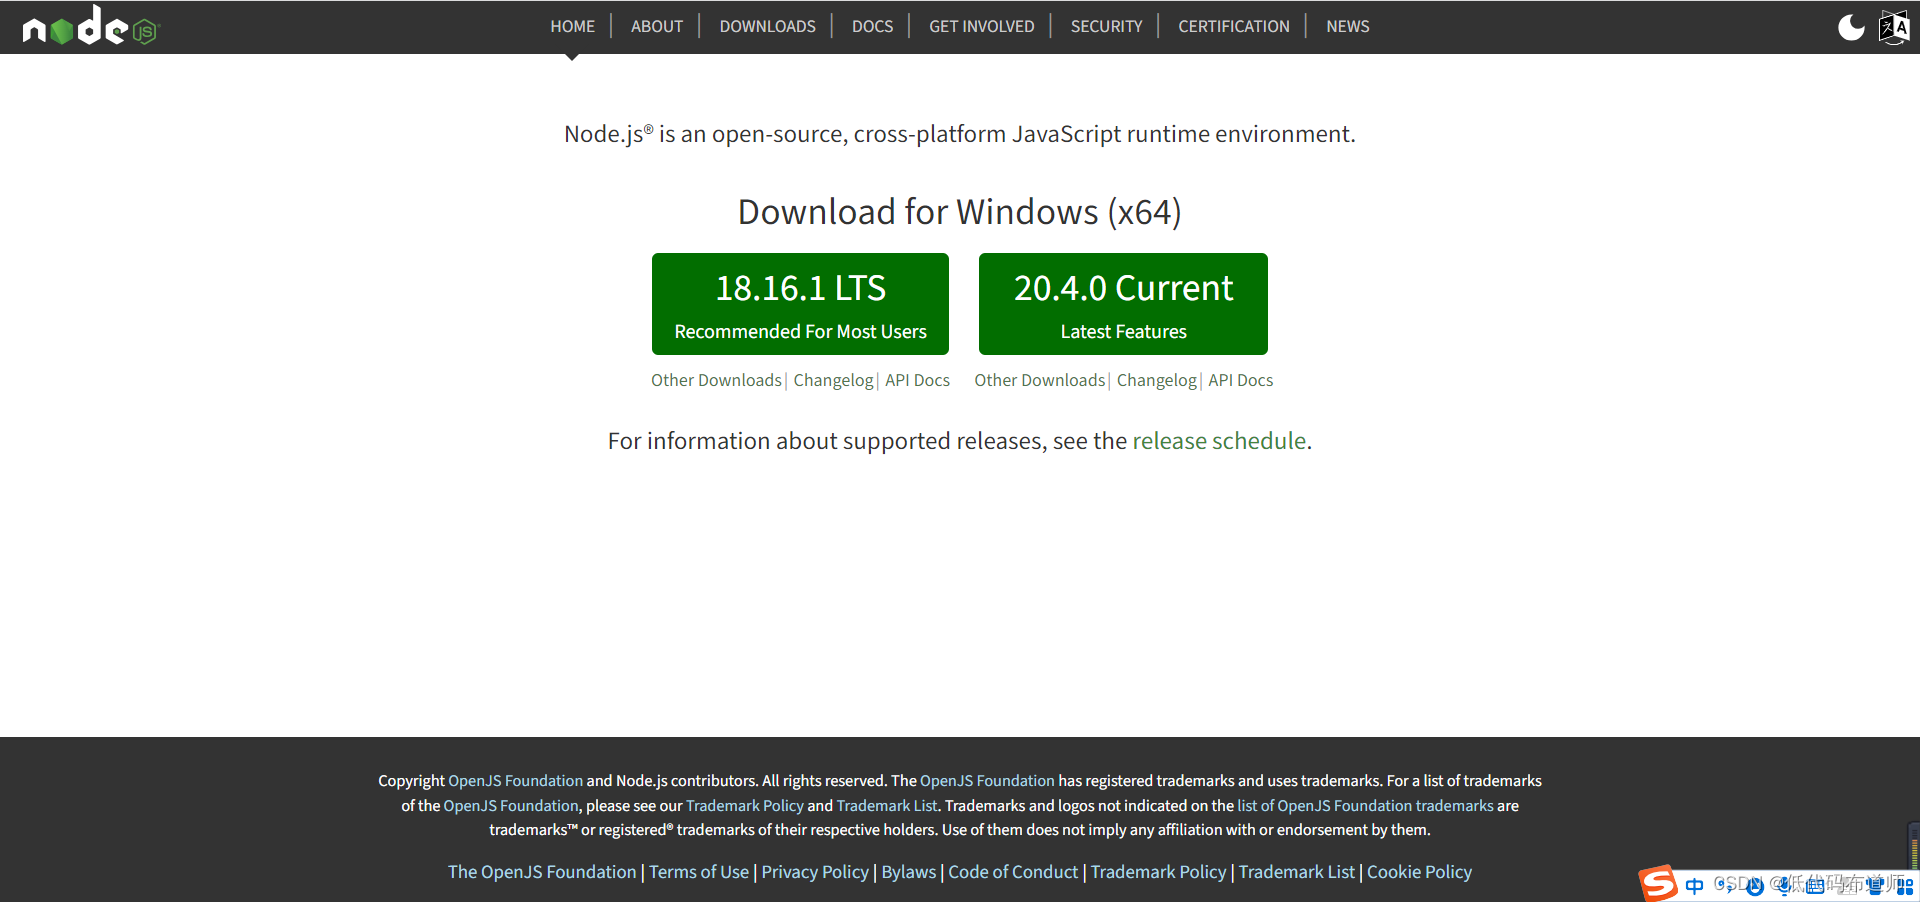Open the HOME navigation item
This screenshot has width=1920, height=902.
[x=572, y=26]
